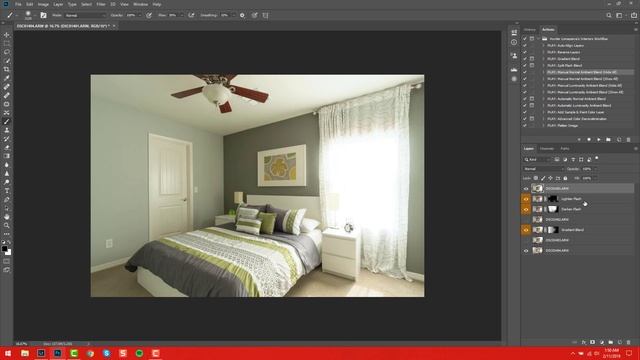The width and height of the screenshot is (640, 360).
Task: Delete the layer using Layers panel trash
Action: click(x=629, y=342)
